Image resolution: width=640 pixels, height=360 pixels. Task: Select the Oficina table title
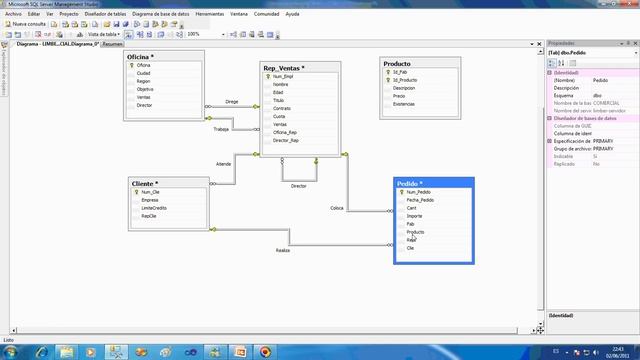point(140,57)
